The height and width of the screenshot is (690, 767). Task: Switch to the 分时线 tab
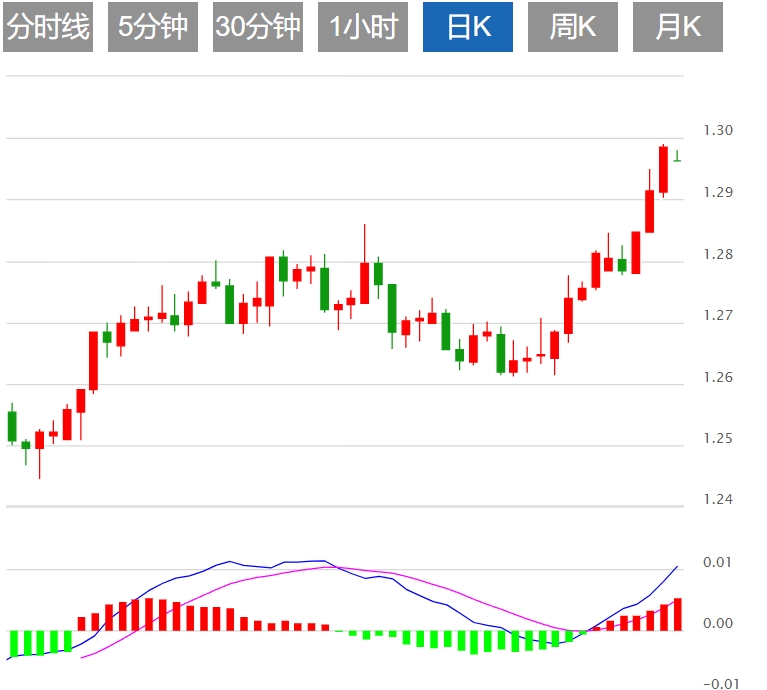(48, 27)
